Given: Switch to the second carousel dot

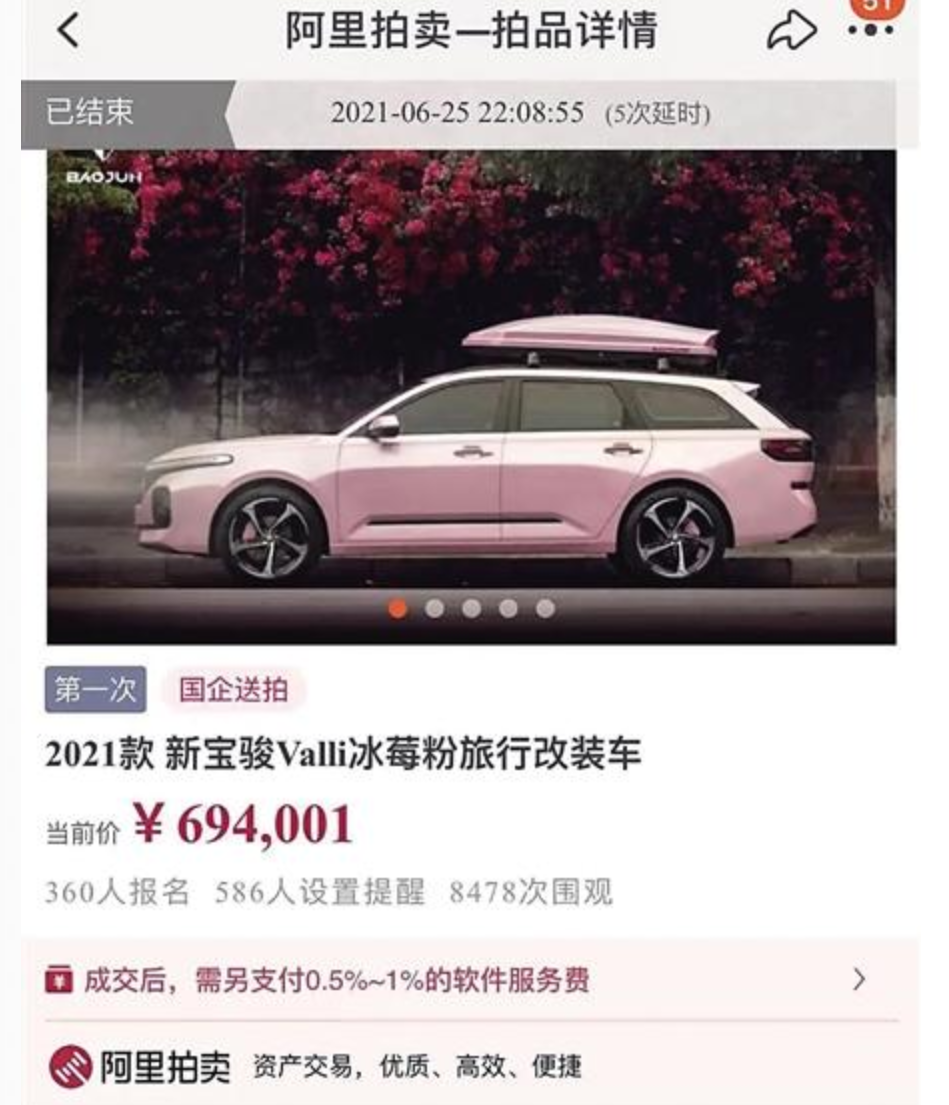Looking at the screenshot, I should click(x=435, y=608).
